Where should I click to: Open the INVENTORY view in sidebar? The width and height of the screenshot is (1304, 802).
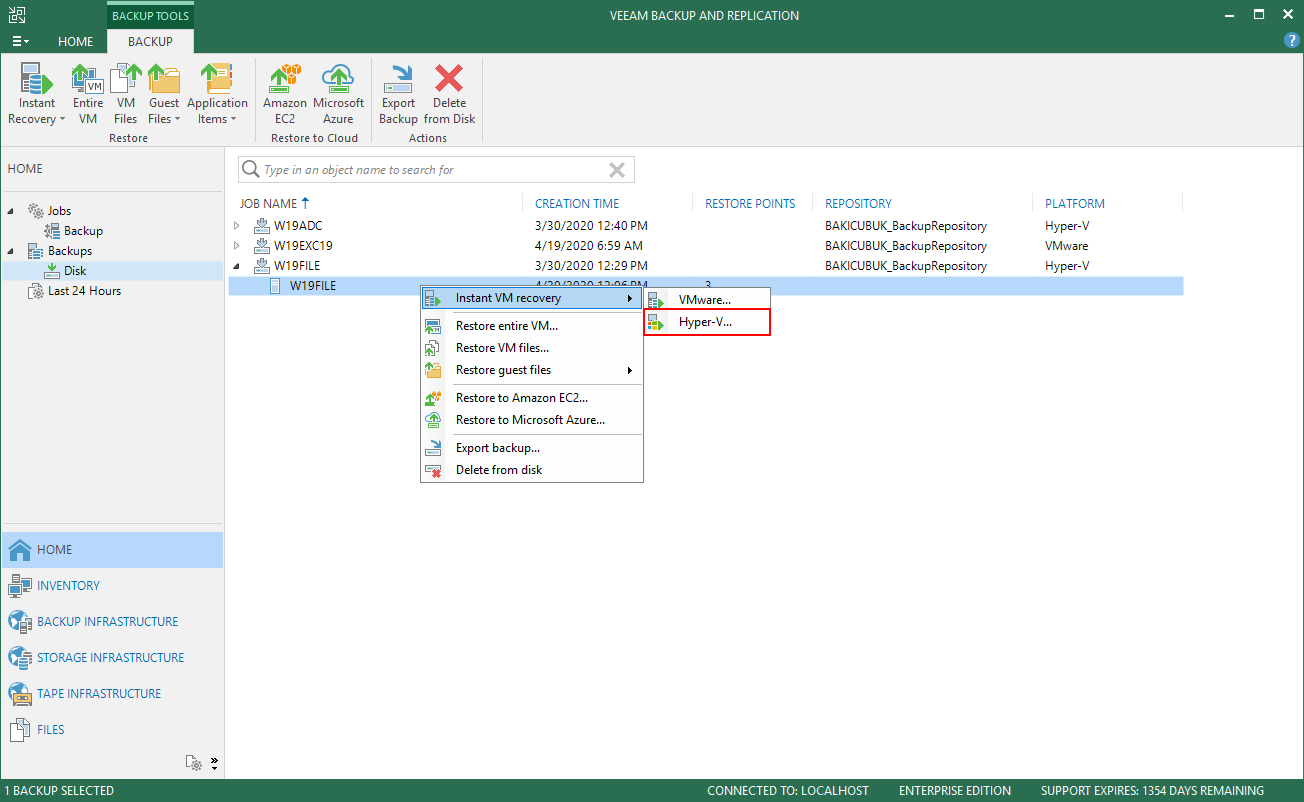112,586
